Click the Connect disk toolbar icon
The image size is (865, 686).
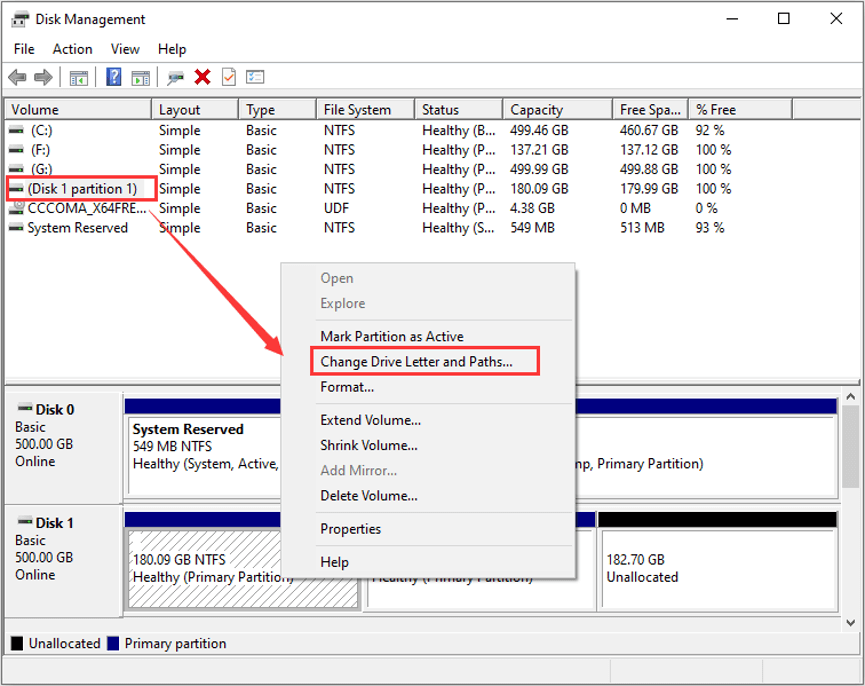pos(175,78)
